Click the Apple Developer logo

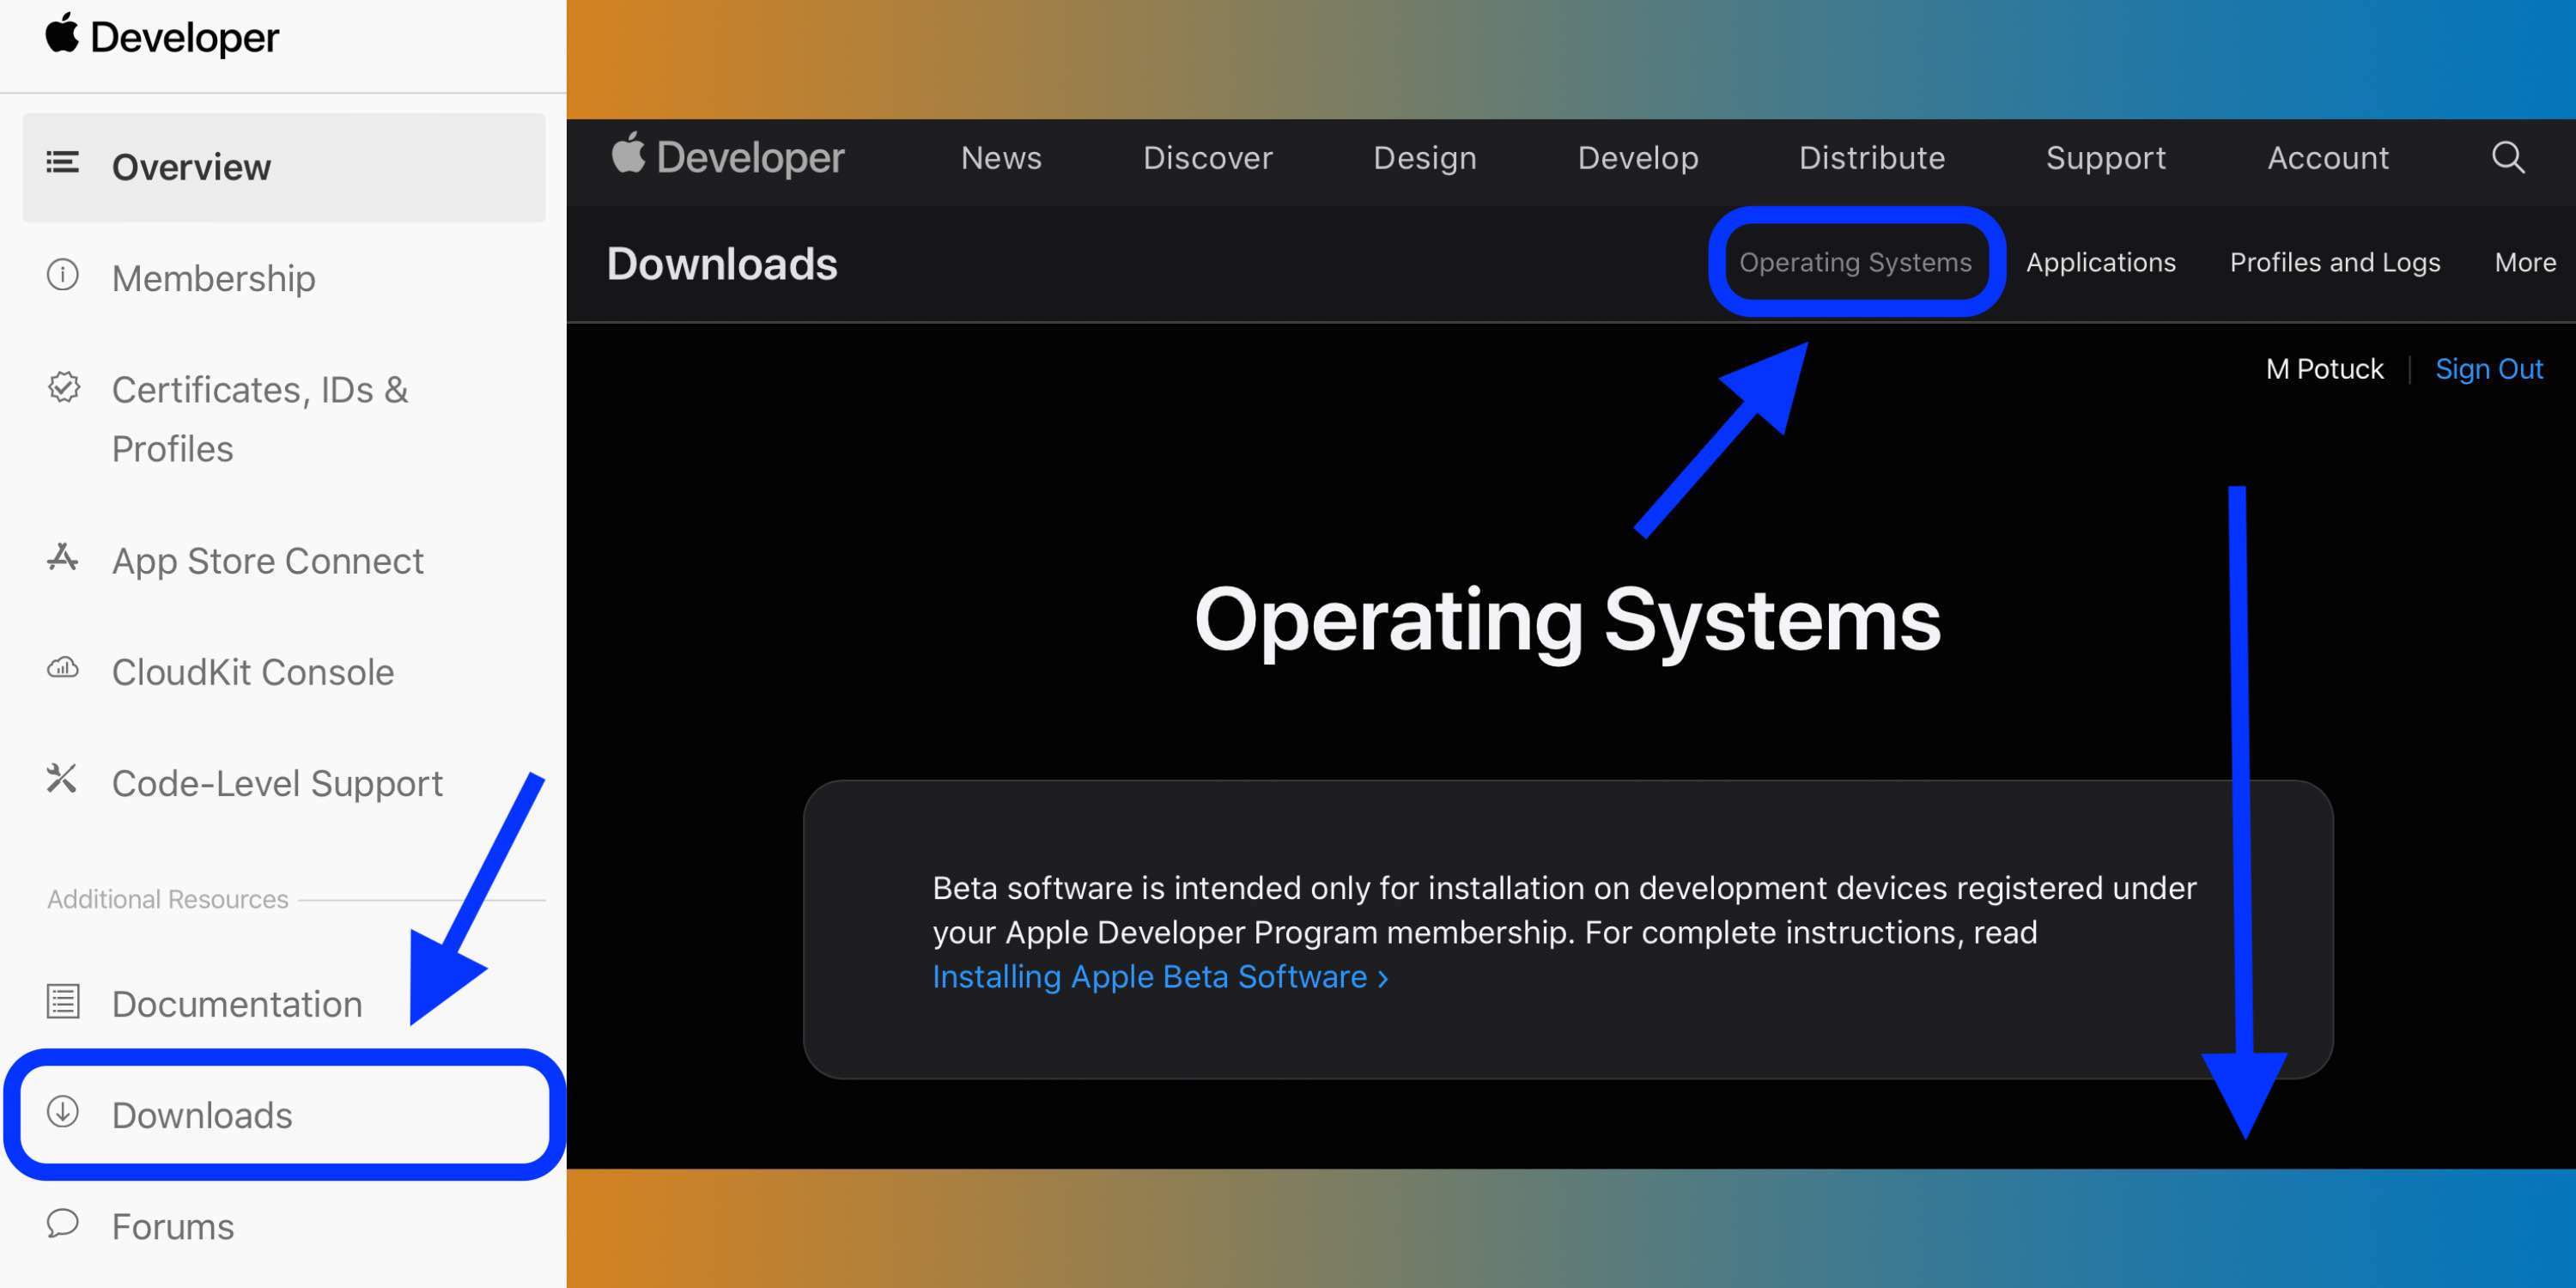click(727, 157)
